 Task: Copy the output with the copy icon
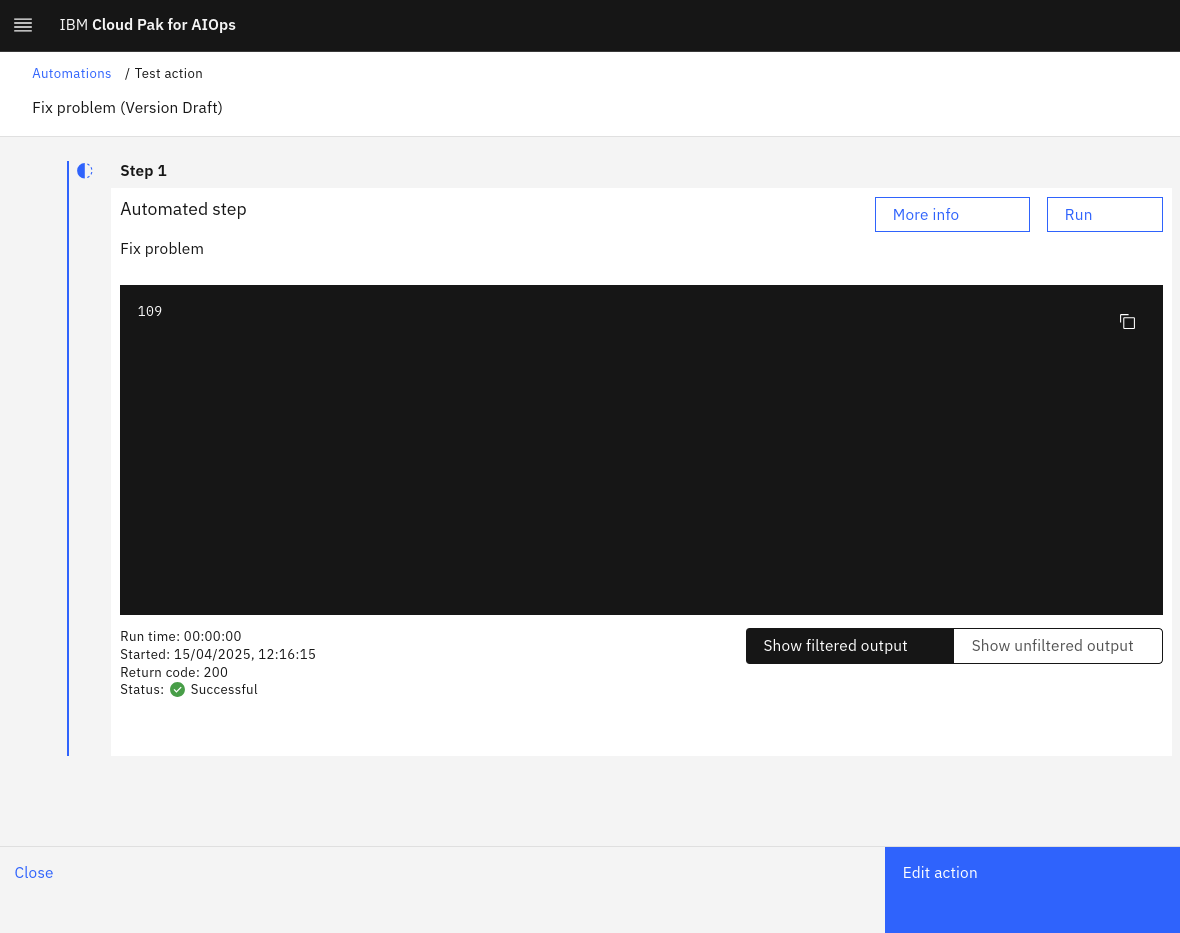click(x=1127, y=322)
